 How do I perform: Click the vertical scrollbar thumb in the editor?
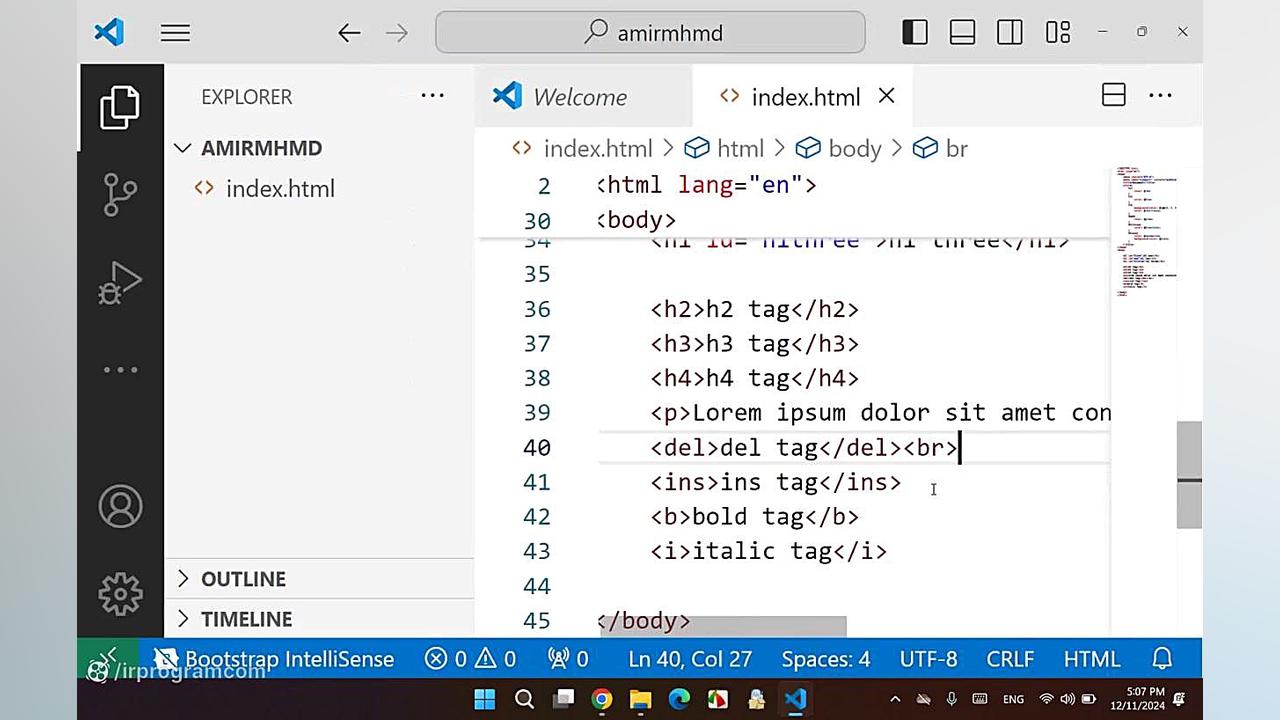1189,475
